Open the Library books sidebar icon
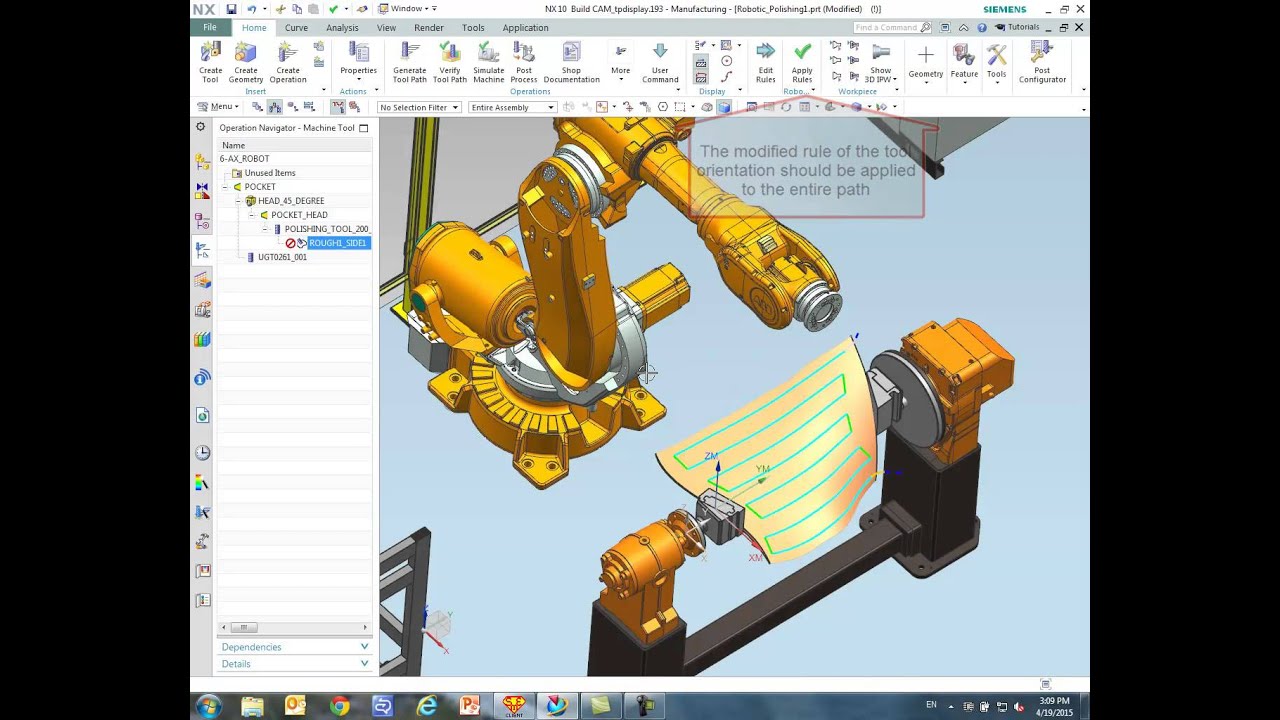 (x=202, y=339)
